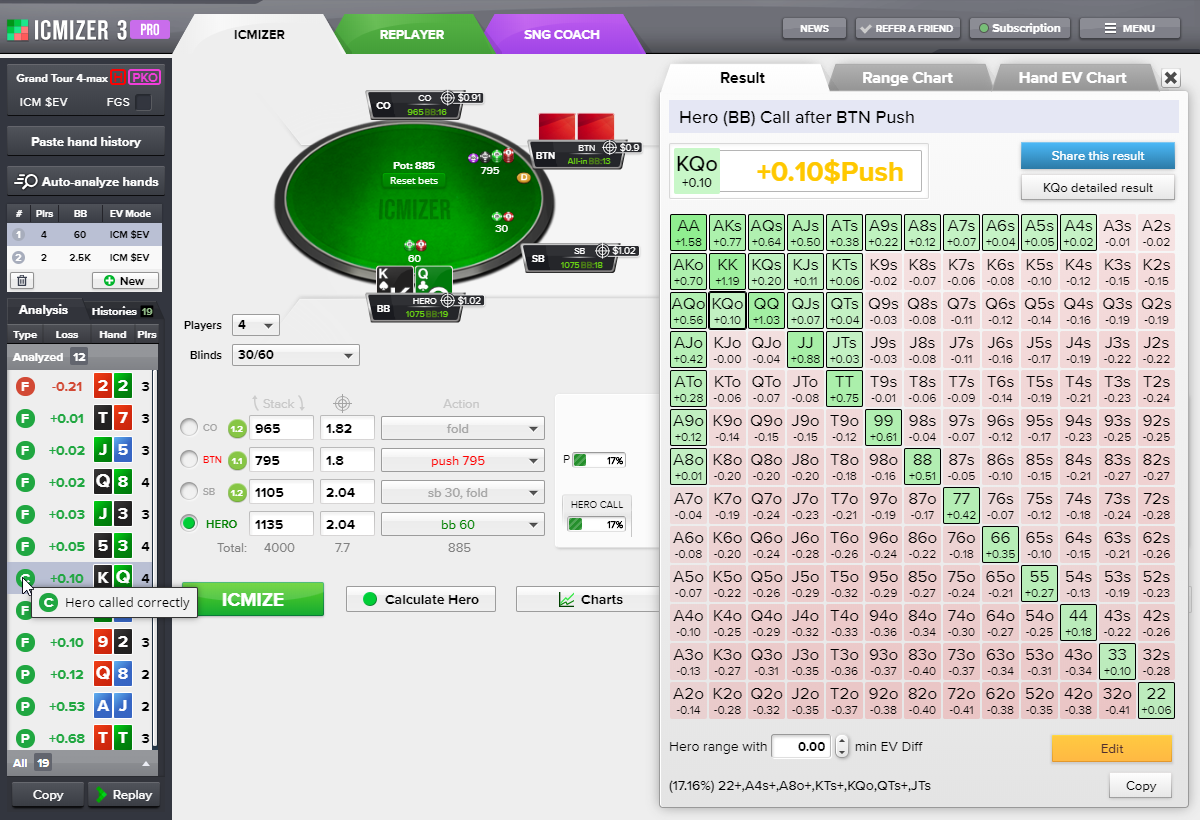Image resolution: width=1200 pixels, height=820 pixels.
Task: Select the BTN player radio button
Action: coord(188,460)
